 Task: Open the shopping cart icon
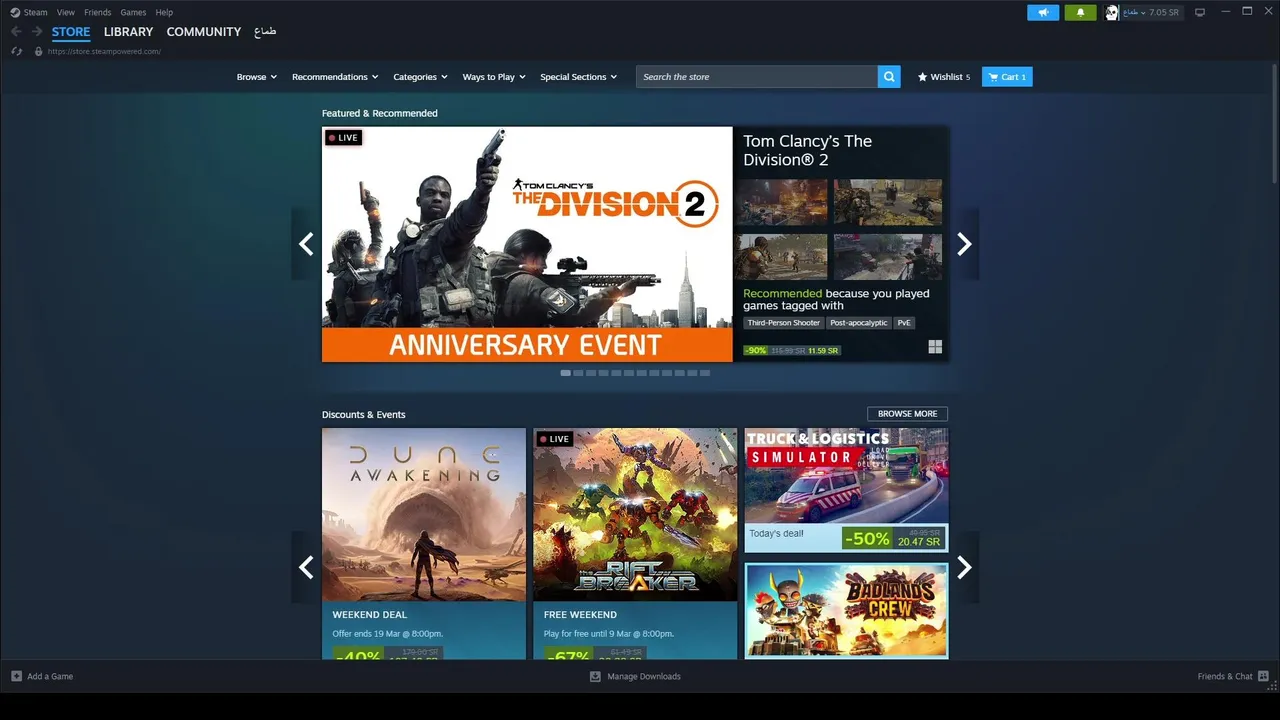993,77
